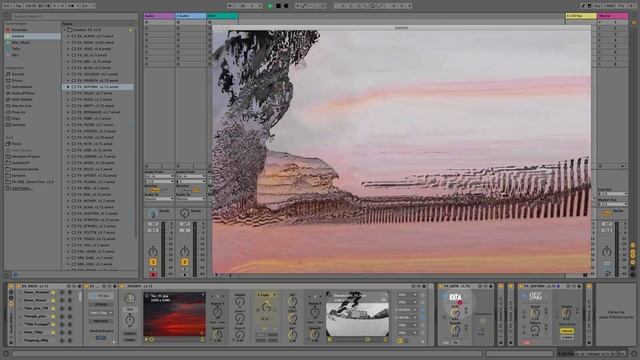
Task: Open Audio To dropdown on first track
Action: click(x=159, y=199)
